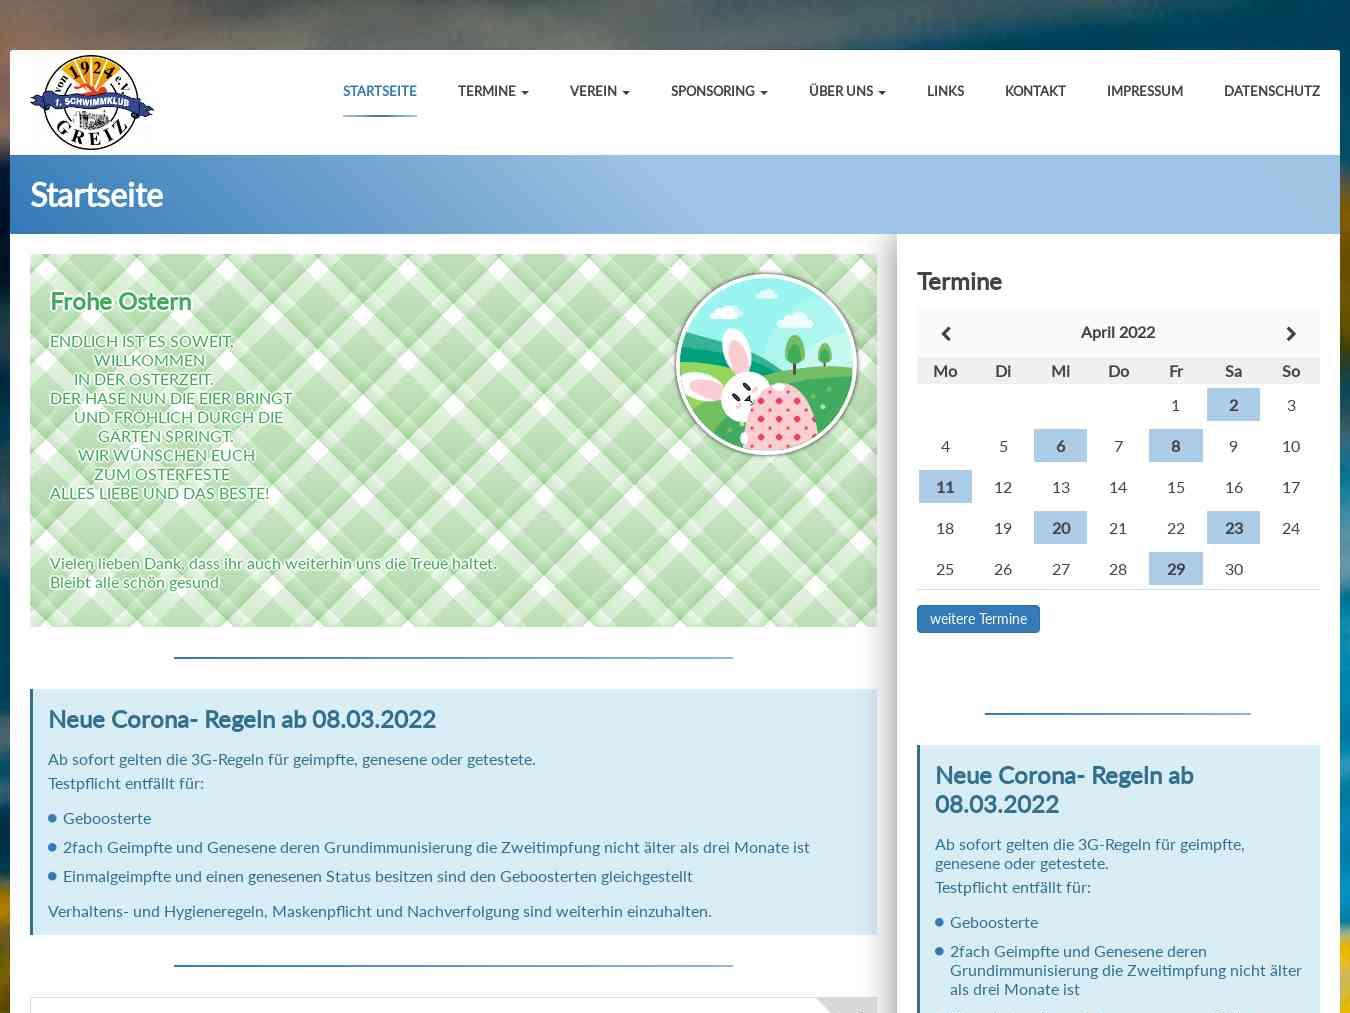Click the Easter bunny illustration
The height and width of the screenshot is (1013, 1350).
click(767, 362)
